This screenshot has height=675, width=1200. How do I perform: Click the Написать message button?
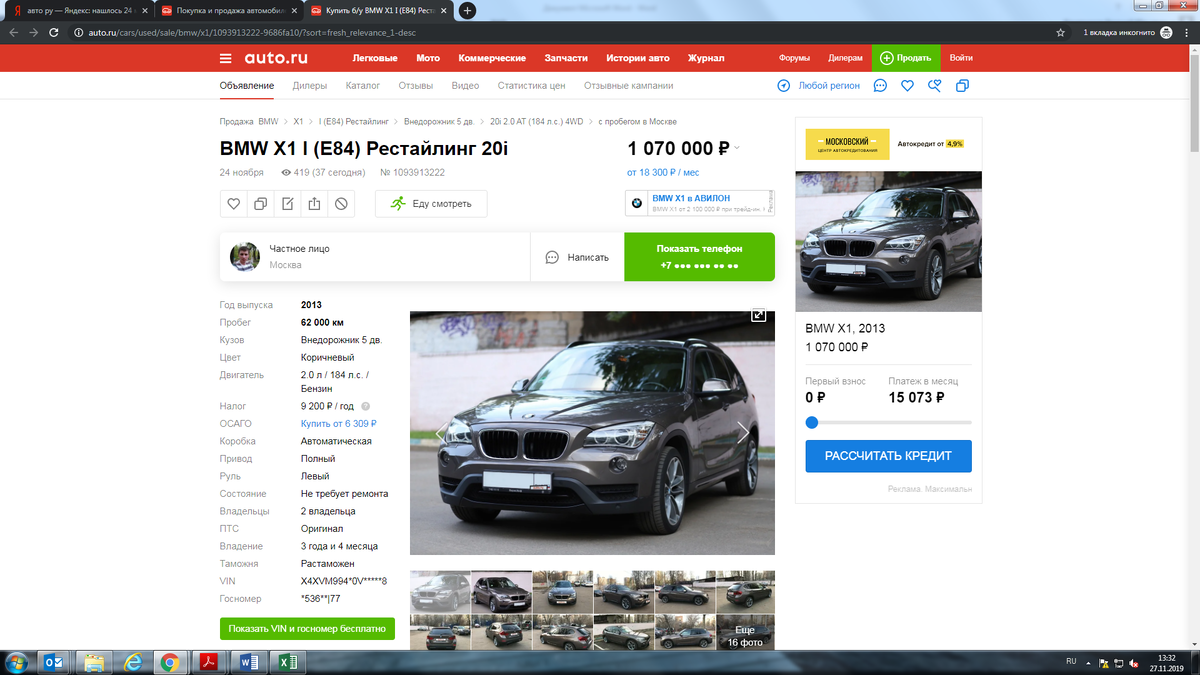[577, 257]
